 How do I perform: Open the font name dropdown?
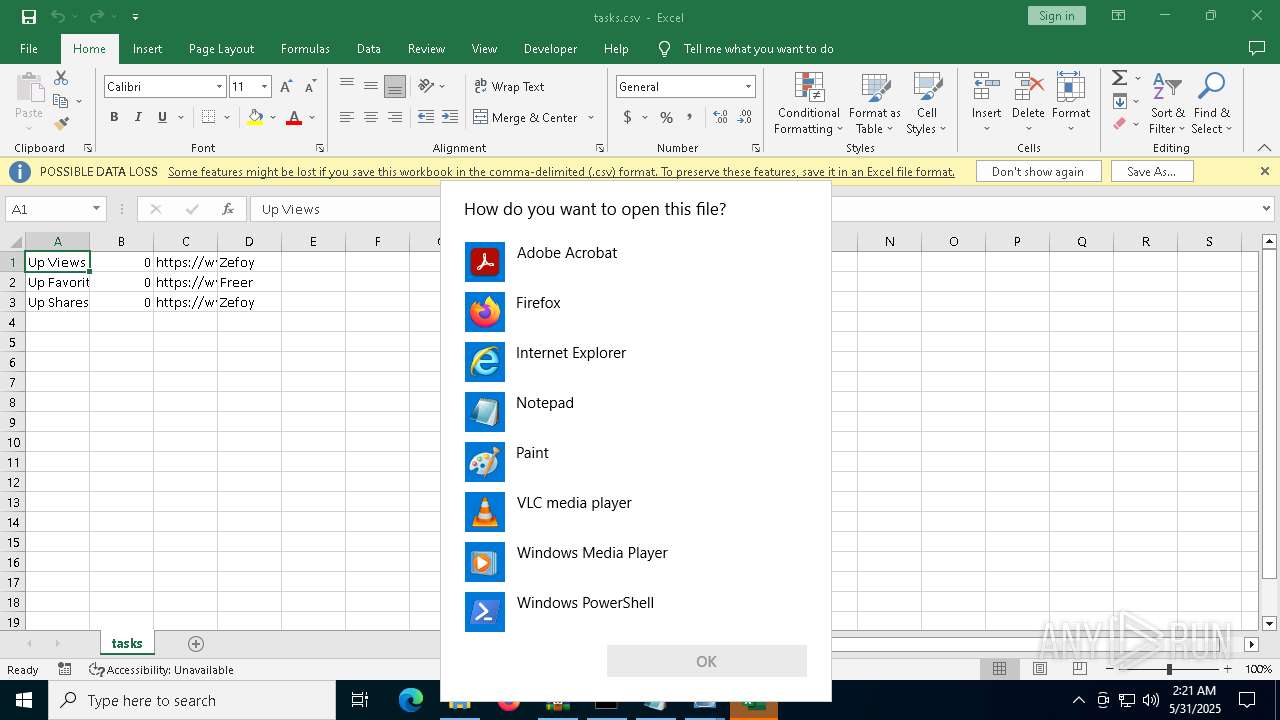tap(219, 87)
